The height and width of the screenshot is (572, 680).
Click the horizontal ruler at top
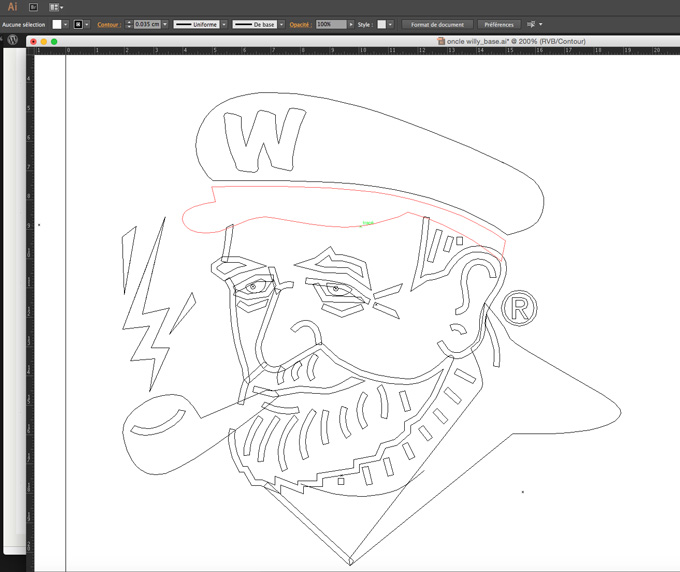(x=356, y=51)
